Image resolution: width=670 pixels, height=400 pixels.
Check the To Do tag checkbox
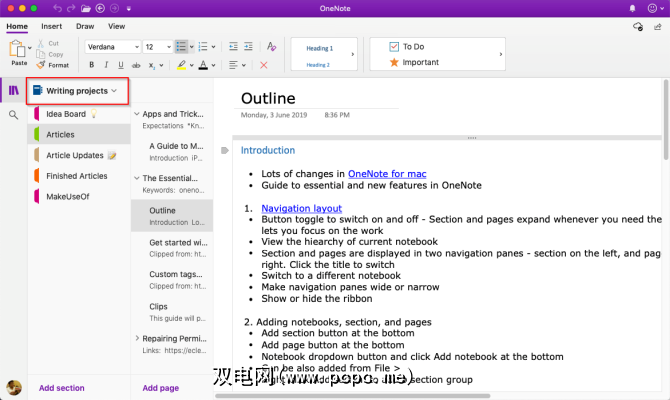point(393,46)
